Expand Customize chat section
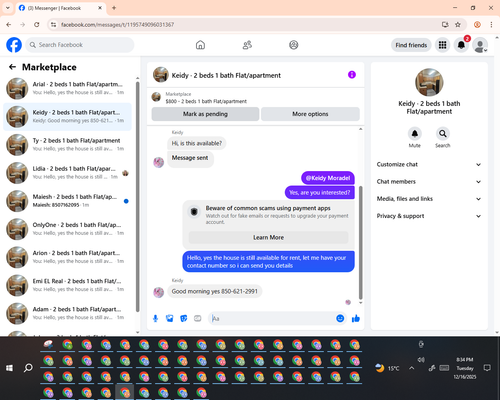This screenshot has width=500, height=400. 429,164
